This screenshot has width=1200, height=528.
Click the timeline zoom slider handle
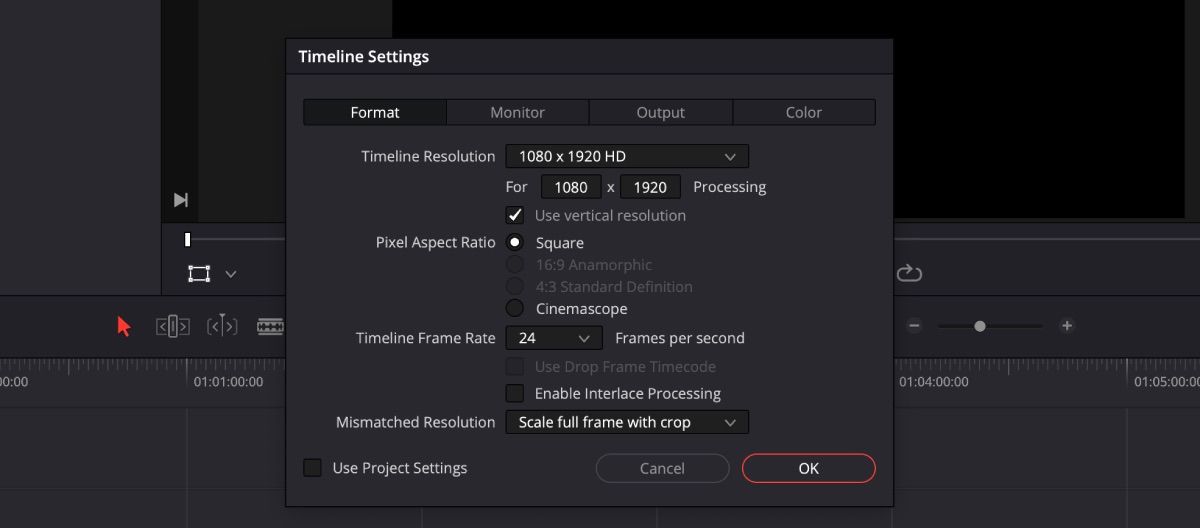980,326
